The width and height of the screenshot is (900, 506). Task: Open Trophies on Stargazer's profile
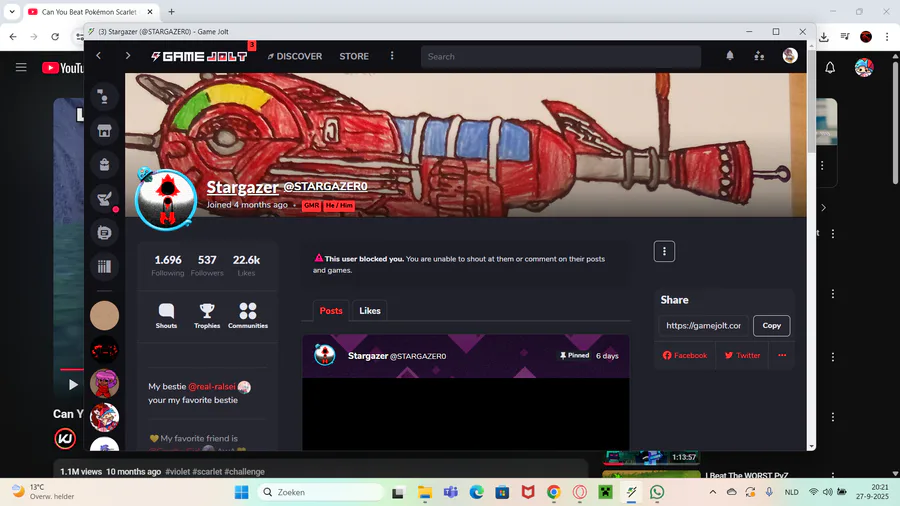pos(207,316)
